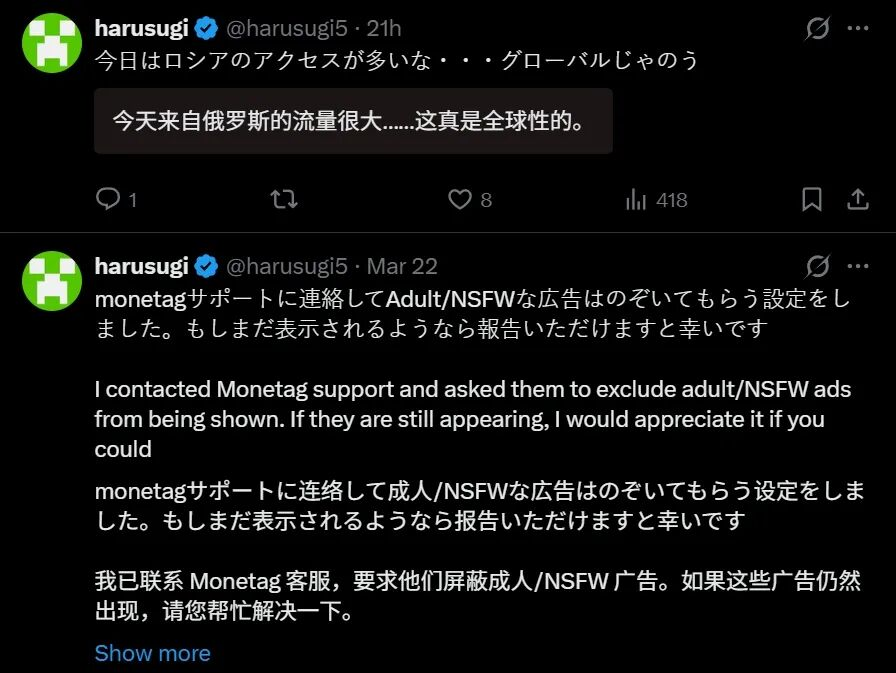The image size is (896, 673).
Task: Open harusugi profile name in first tweet
Action: pyautogui.click(x=141, y=28)
